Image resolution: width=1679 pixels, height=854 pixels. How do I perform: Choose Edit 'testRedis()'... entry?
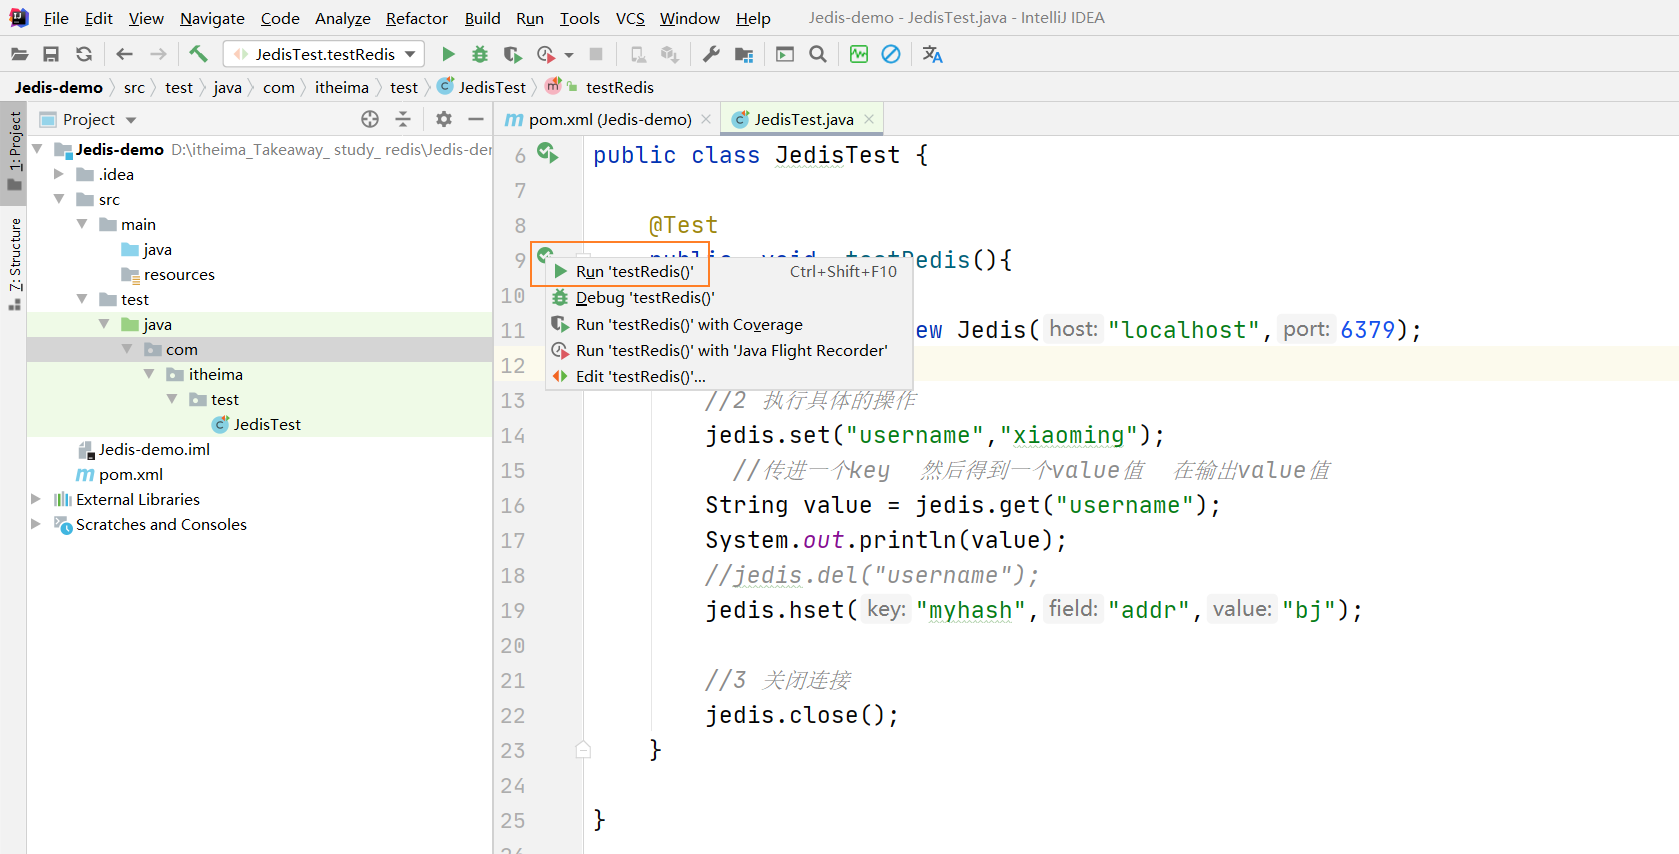click(729, 376)
